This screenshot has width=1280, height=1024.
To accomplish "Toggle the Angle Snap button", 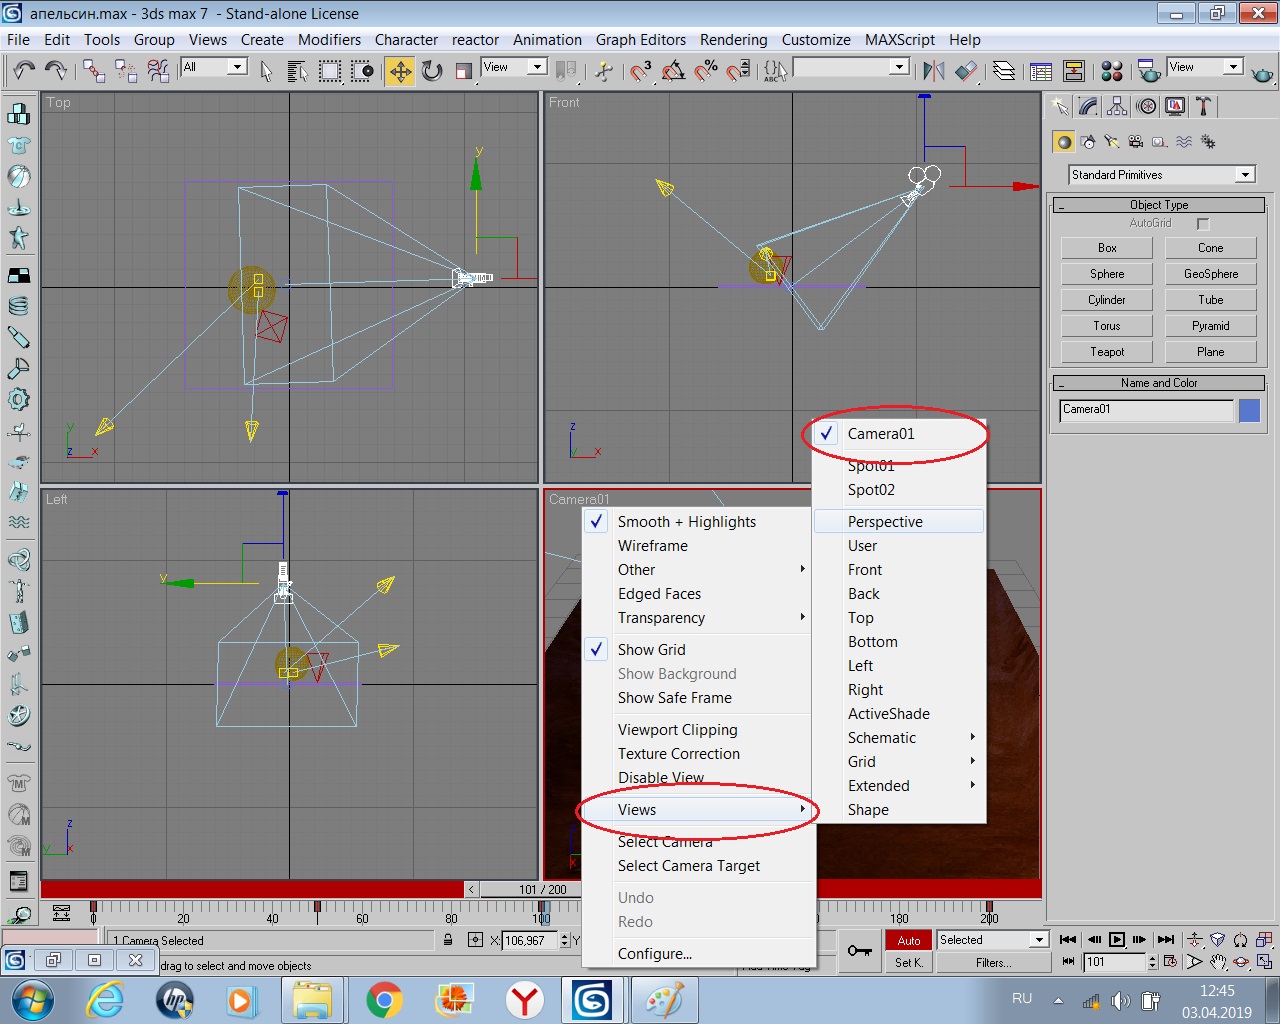I will [x=673, y=70].
